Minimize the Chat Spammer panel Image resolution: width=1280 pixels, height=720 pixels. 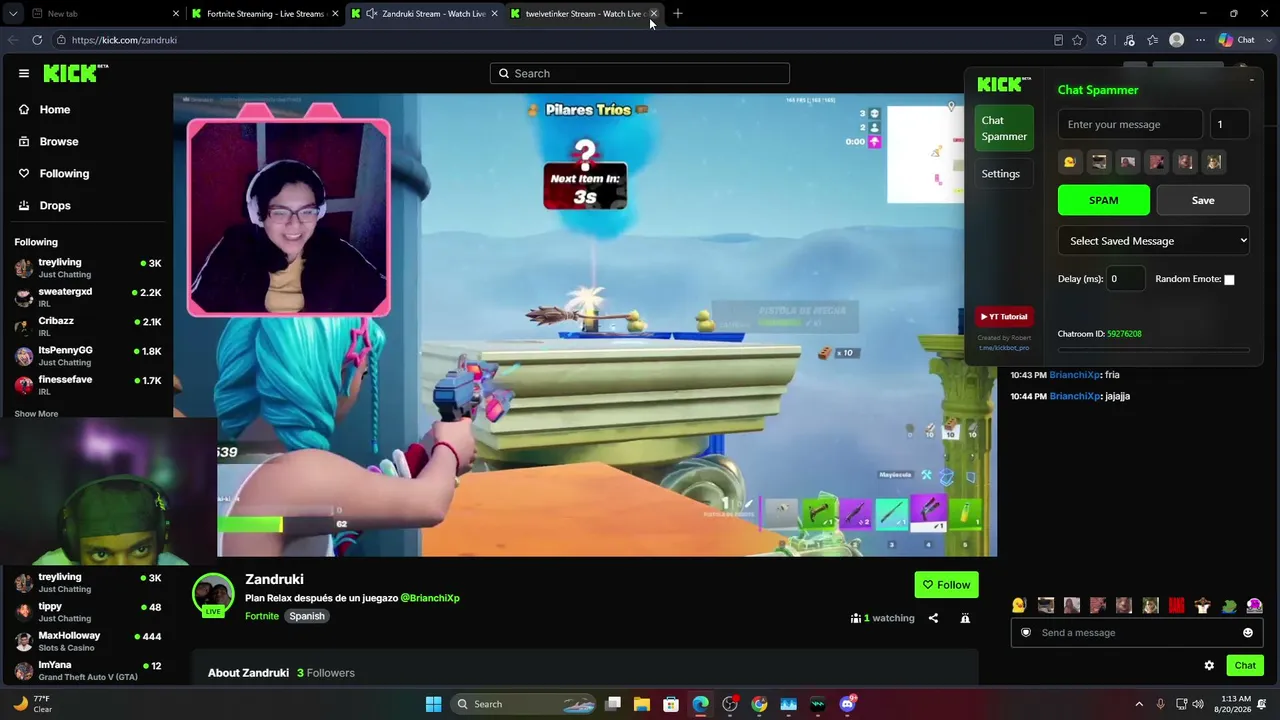tap(1251, 79)
